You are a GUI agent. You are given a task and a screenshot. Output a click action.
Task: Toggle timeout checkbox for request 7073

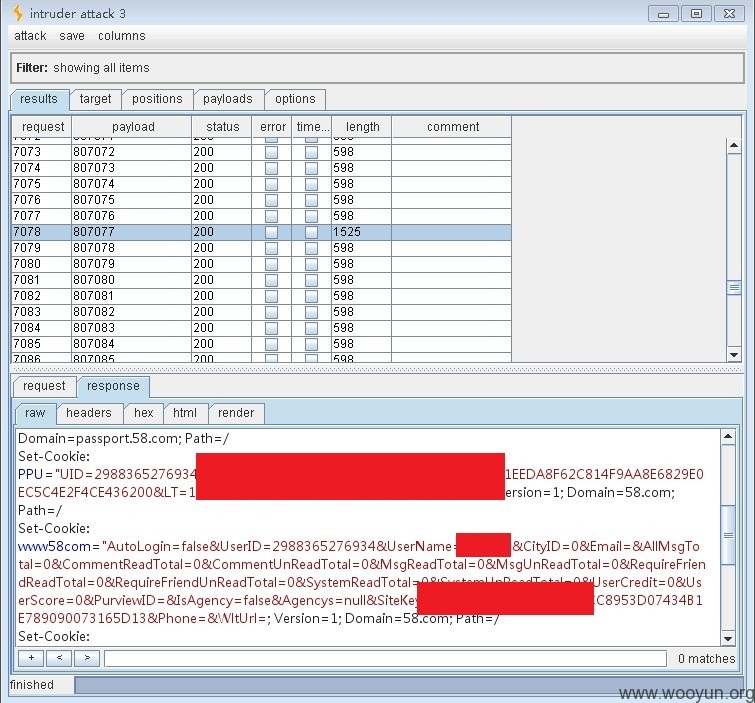click(312, 152)
